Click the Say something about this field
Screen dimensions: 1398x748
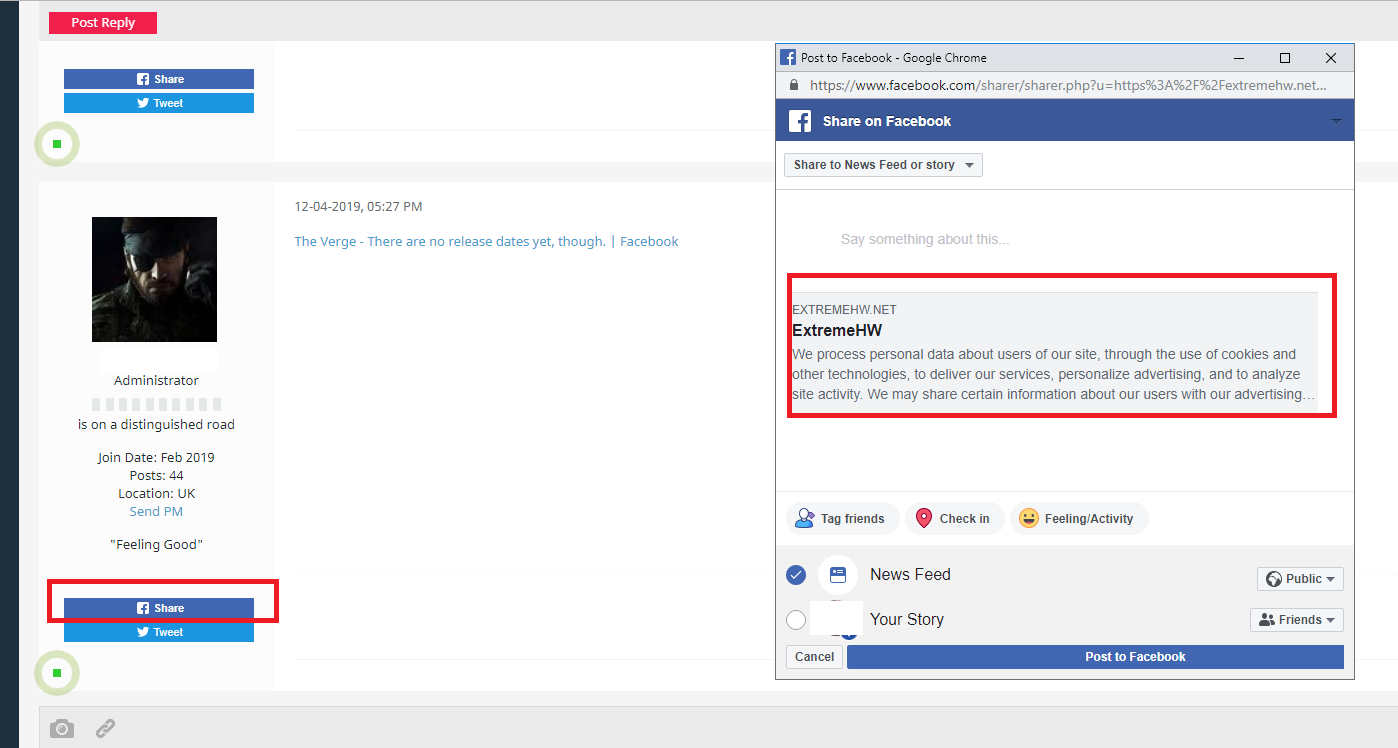[925, 239]
